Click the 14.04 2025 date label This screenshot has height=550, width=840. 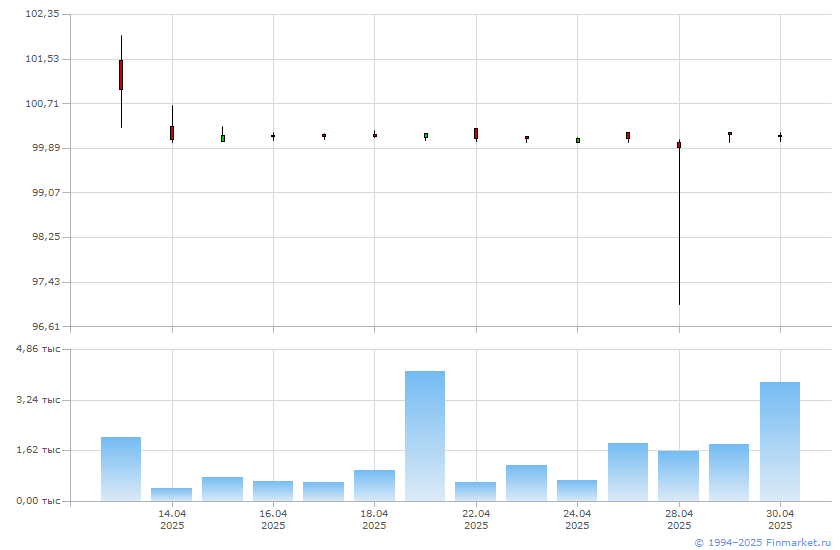tap(172, 519)
